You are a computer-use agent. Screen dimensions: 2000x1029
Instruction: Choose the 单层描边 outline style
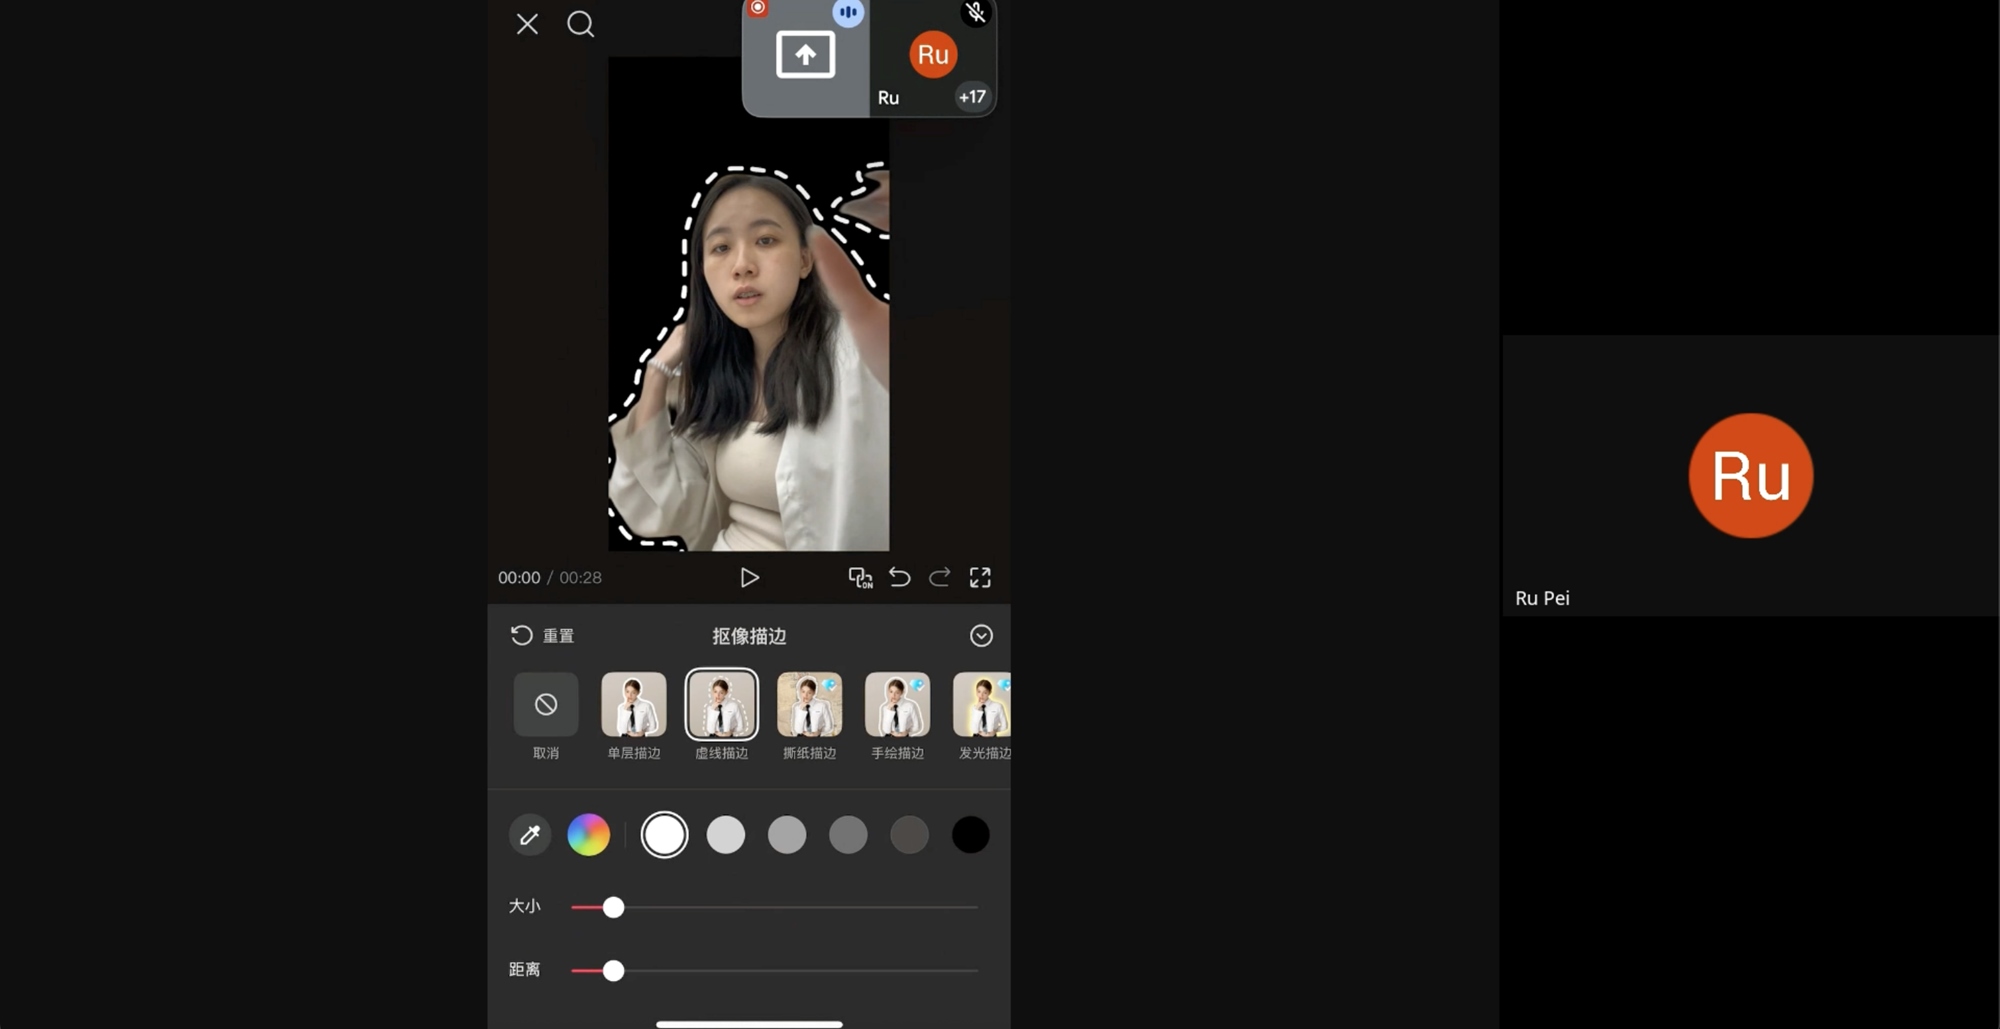634,705
